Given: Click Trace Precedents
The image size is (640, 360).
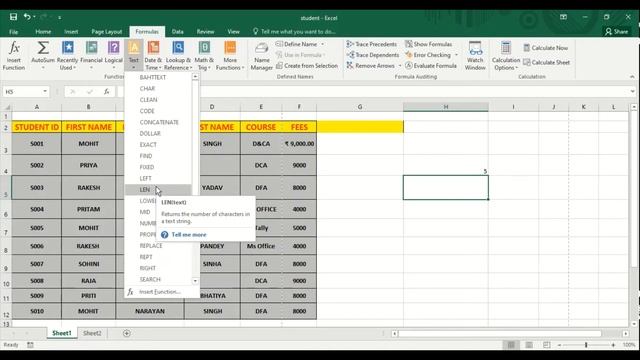Looking at the screenshot, I should (372, 44).
